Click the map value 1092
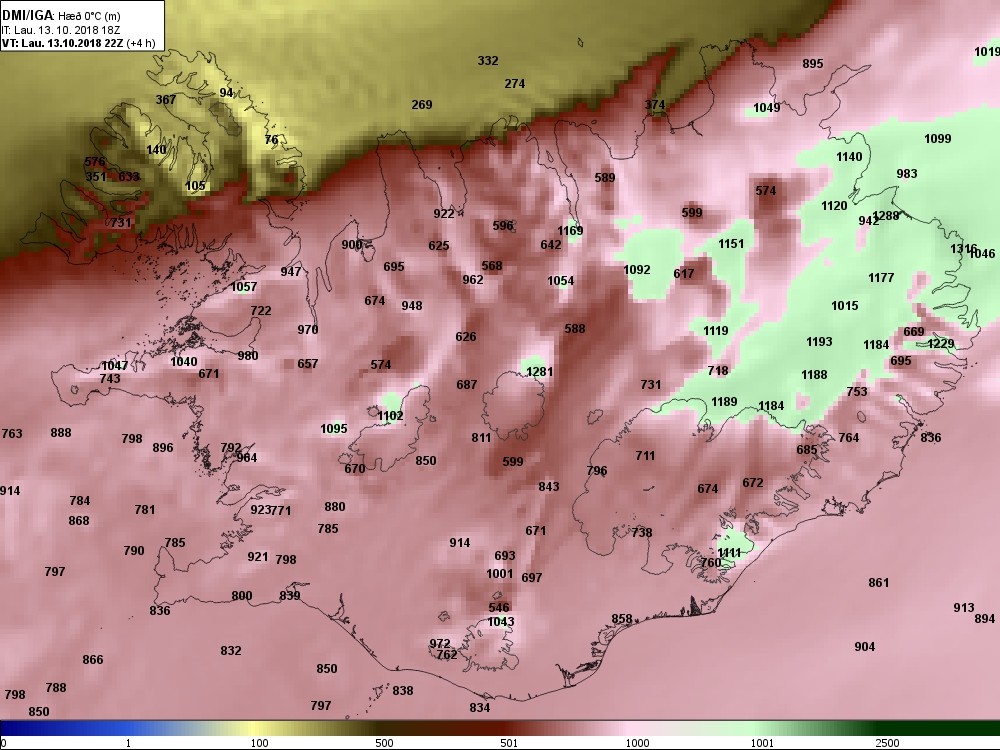Screen dimensions: 1000x750 click(x=636, y=270)
